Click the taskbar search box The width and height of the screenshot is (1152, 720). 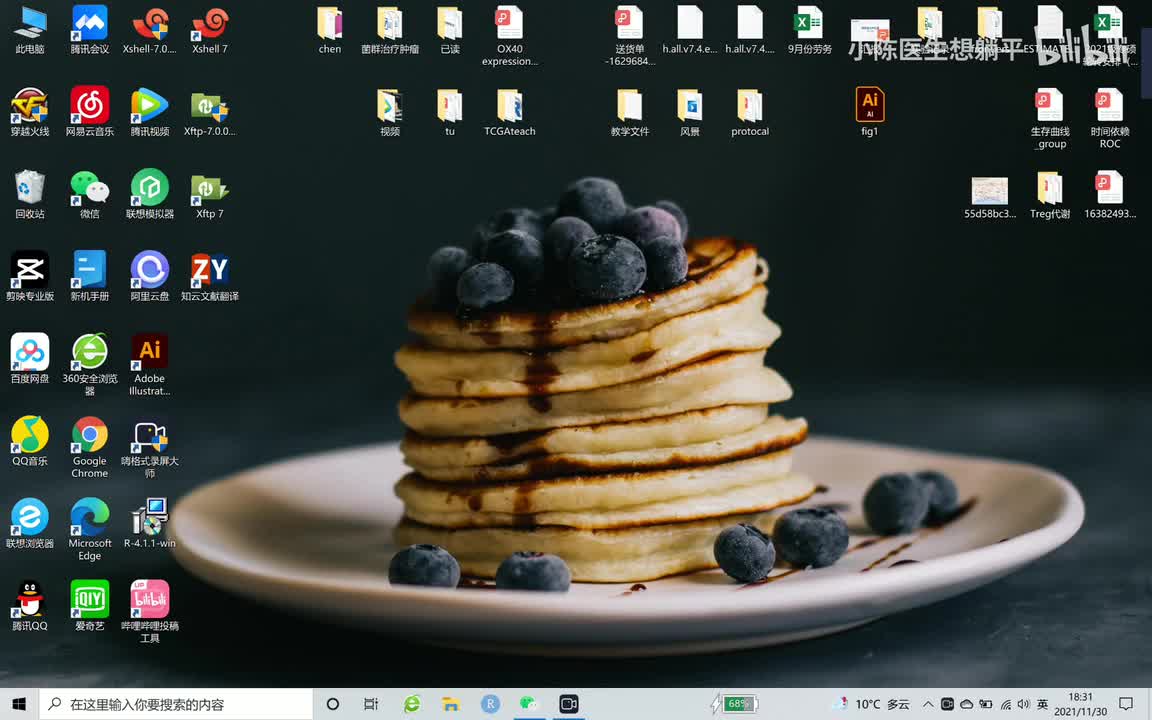176,704
